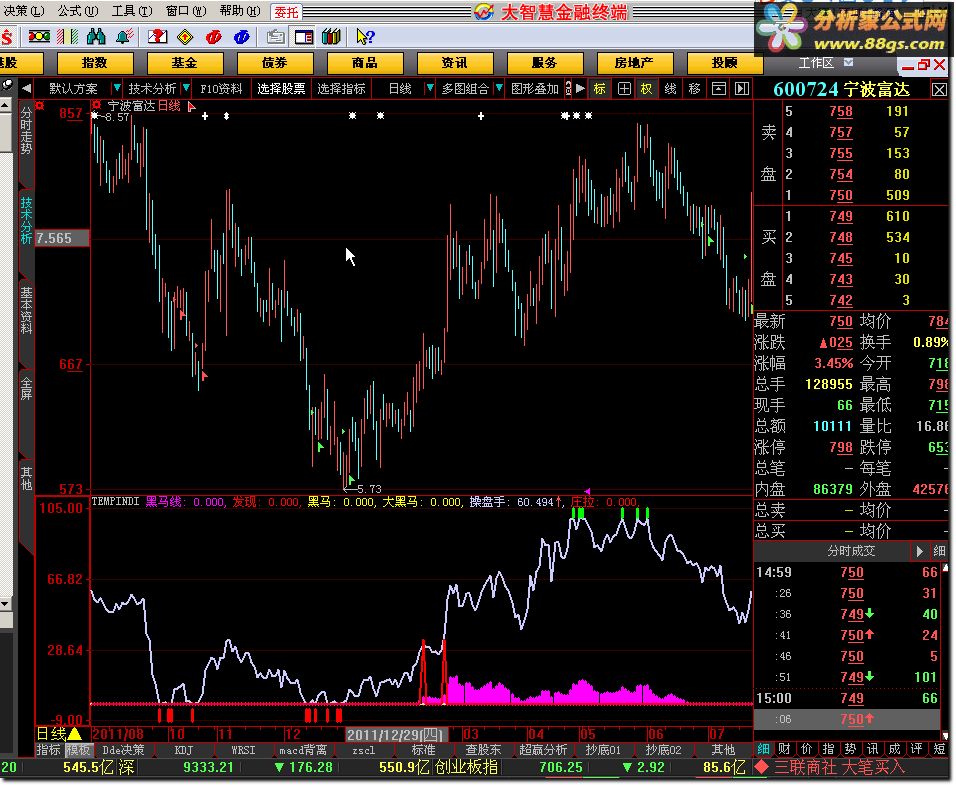Switch to the KDJ indicator tab
Screen dimensions: 956x785
183,750
